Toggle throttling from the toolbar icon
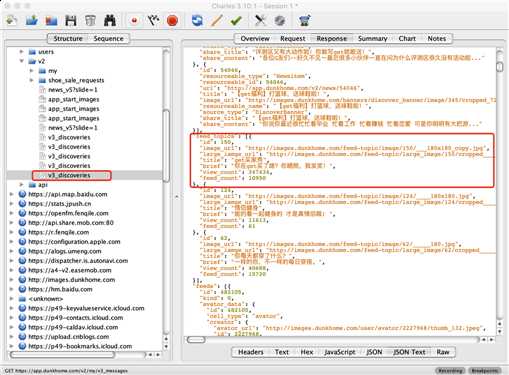The width and height of the screenshot is (509, 375). (153, 21)
